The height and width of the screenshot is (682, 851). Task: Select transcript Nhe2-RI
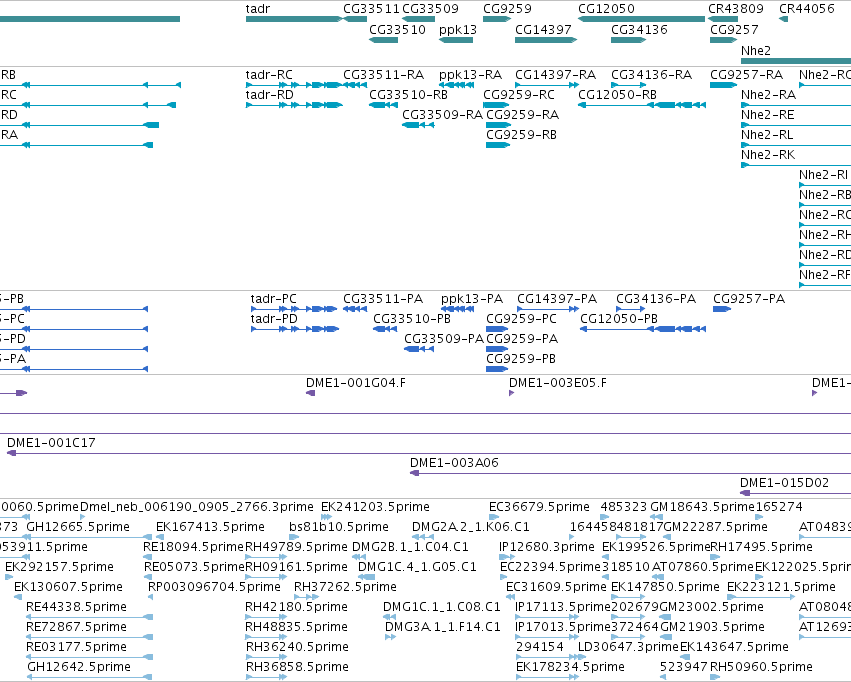(825, 186)
